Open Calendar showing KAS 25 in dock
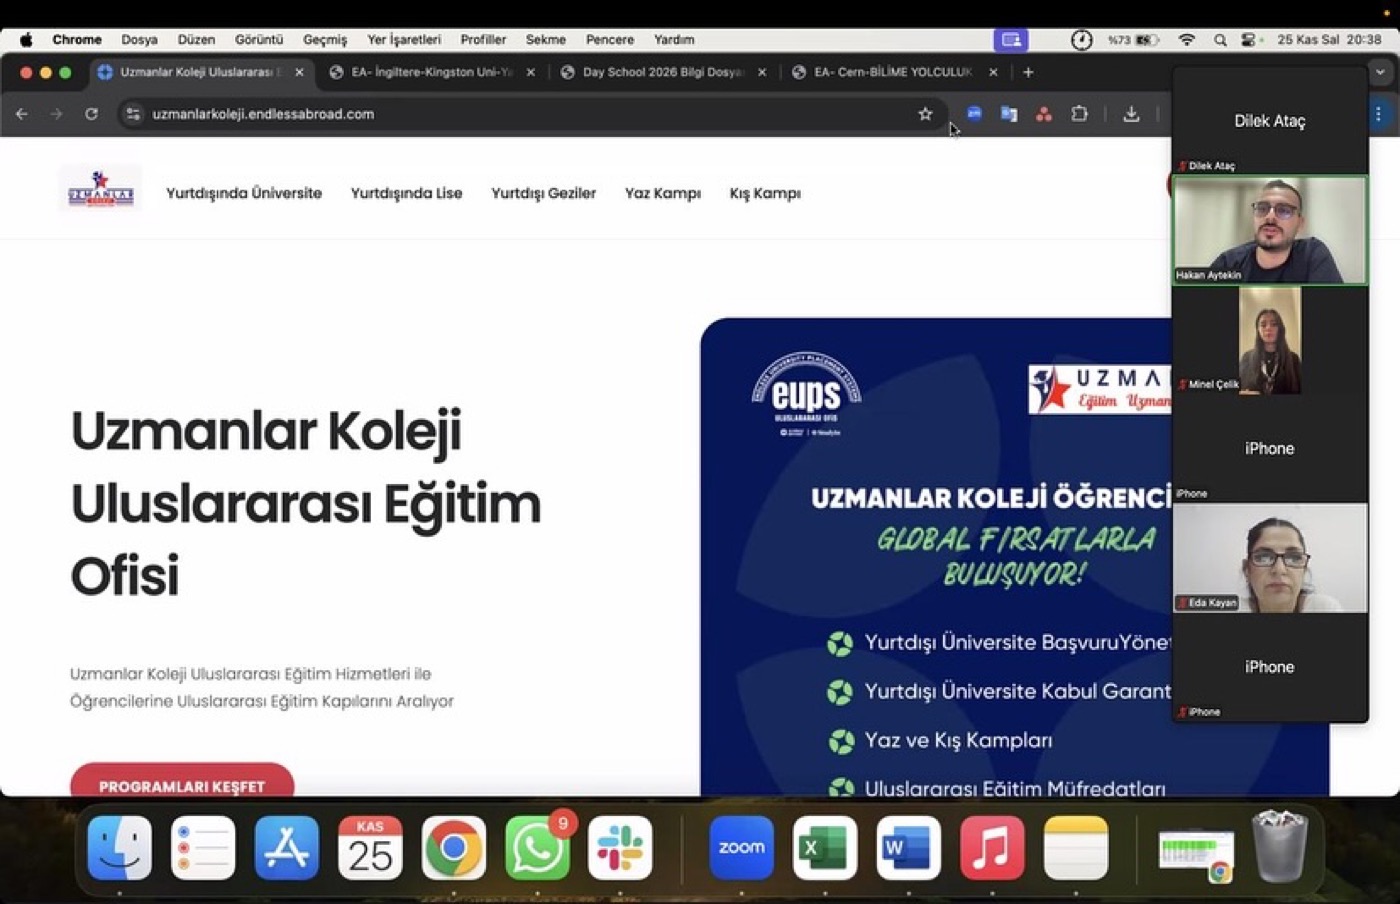 pyautogui.click(x=370, y=848)
